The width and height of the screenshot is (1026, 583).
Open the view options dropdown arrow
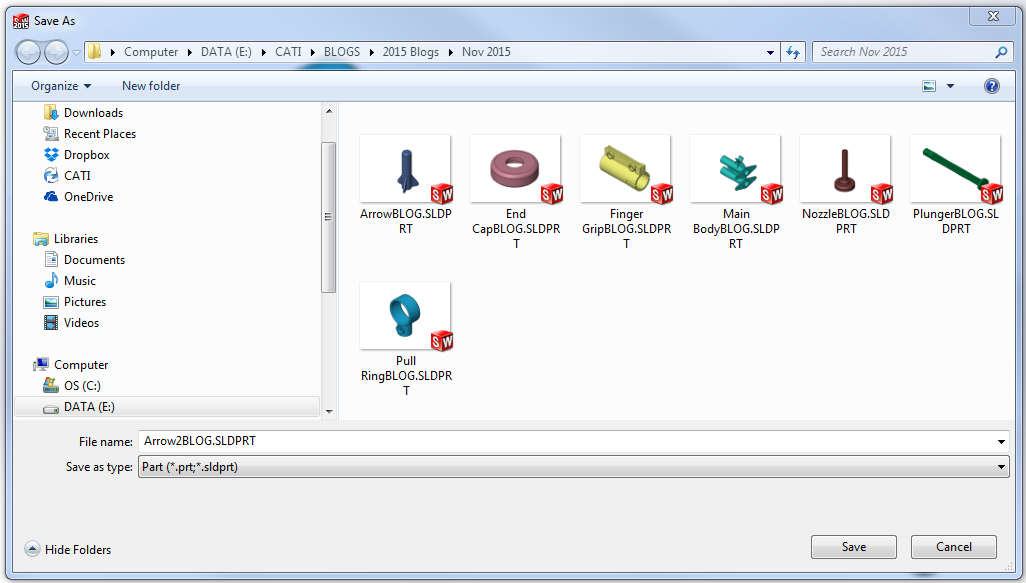pyautogui.click(x=950, y=86)
